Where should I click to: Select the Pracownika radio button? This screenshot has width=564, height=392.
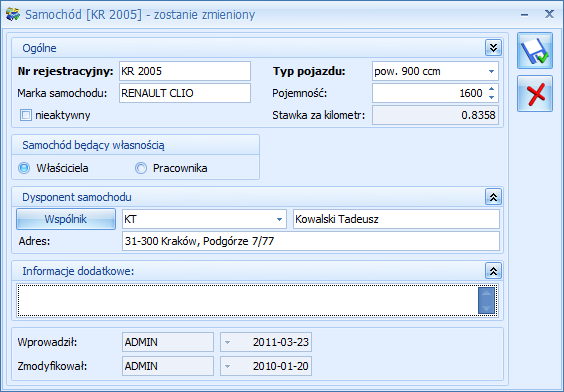point(141,168)
